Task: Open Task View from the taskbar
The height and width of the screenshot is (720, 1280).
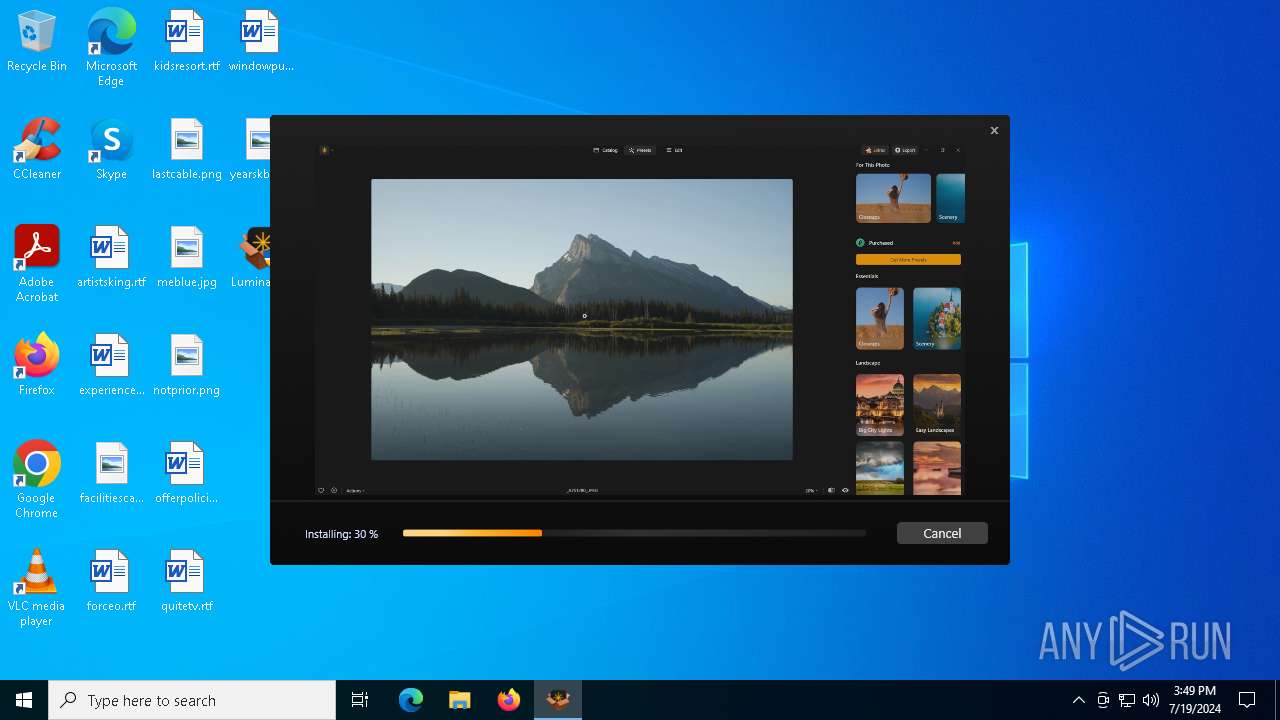Action: pos(360,700)
